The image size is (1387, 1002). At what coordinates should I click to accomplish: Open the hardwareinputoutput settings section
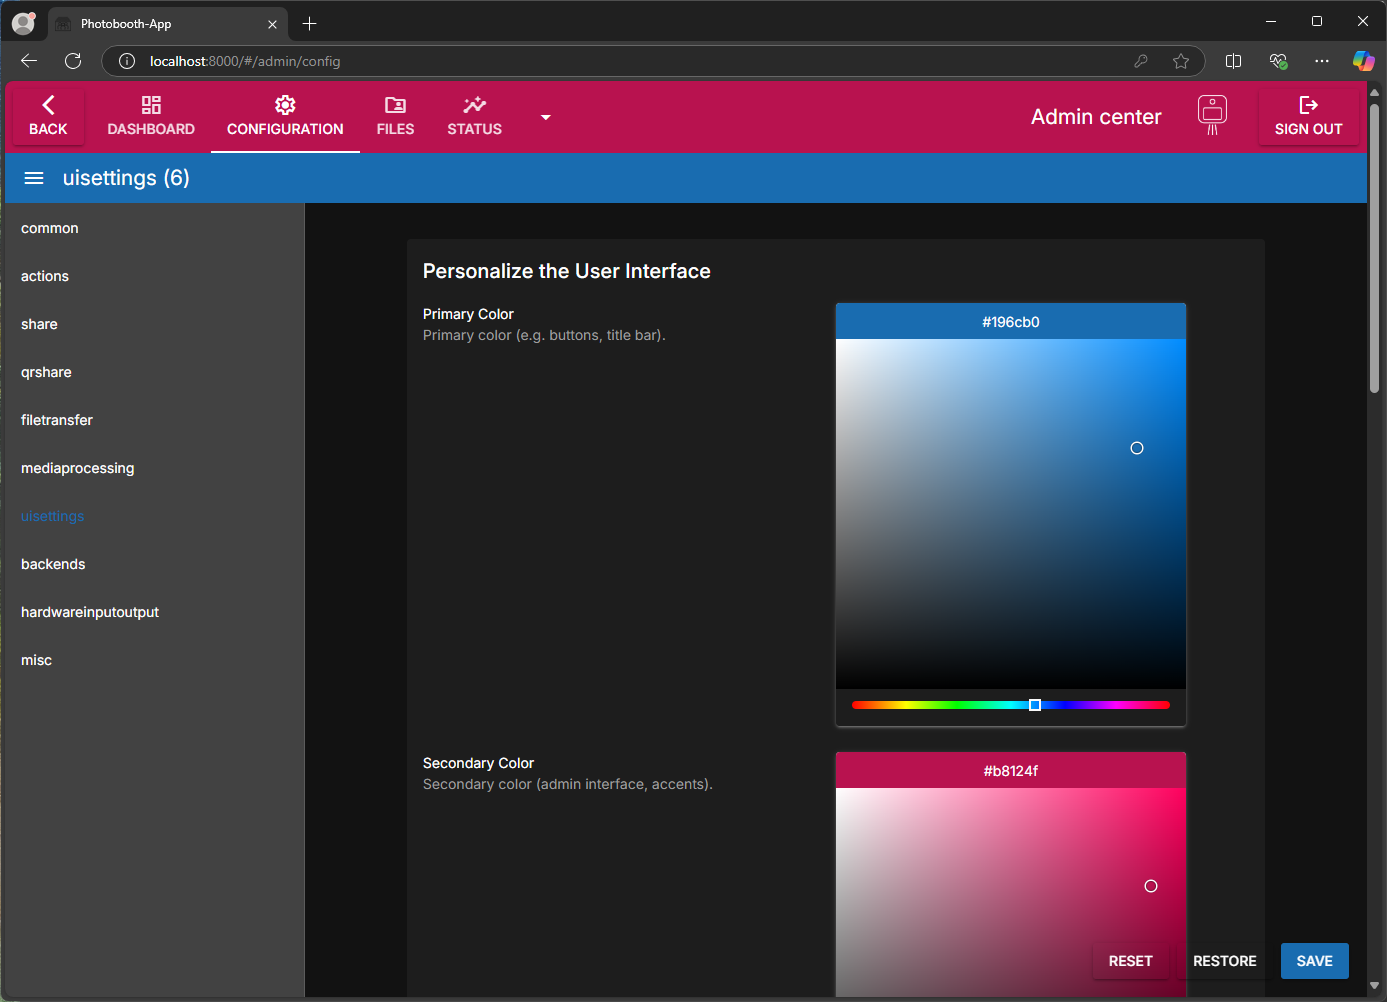(154, 612)
